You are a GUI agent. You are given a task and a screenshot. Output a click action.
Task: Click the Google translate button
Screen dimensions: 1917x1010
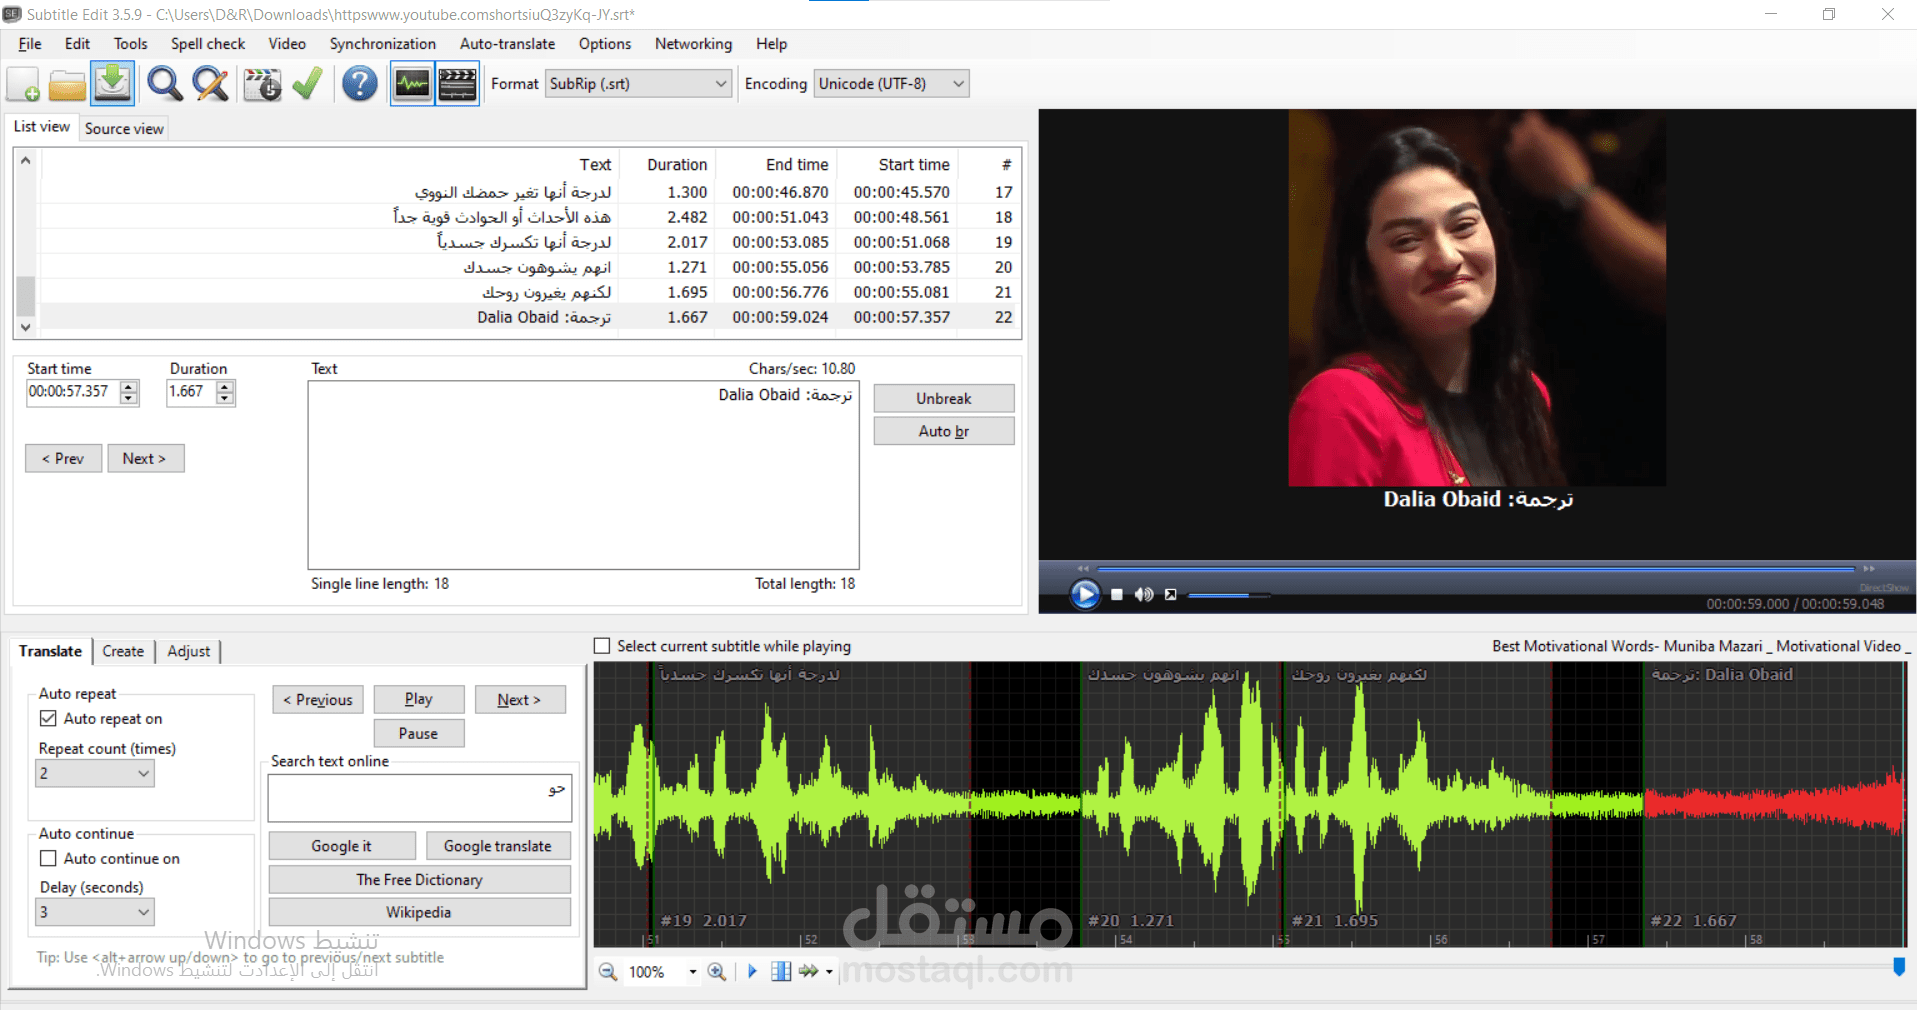(x=498, y=845)
